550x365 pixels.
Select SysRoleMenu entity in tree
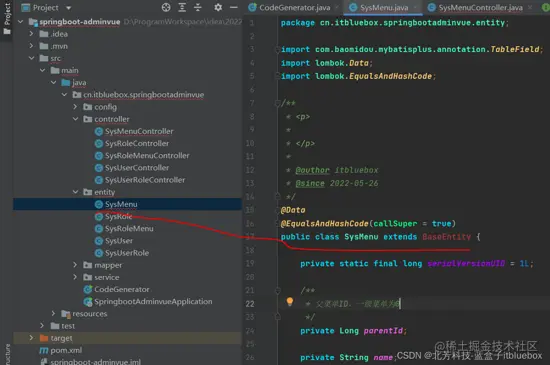129,229
